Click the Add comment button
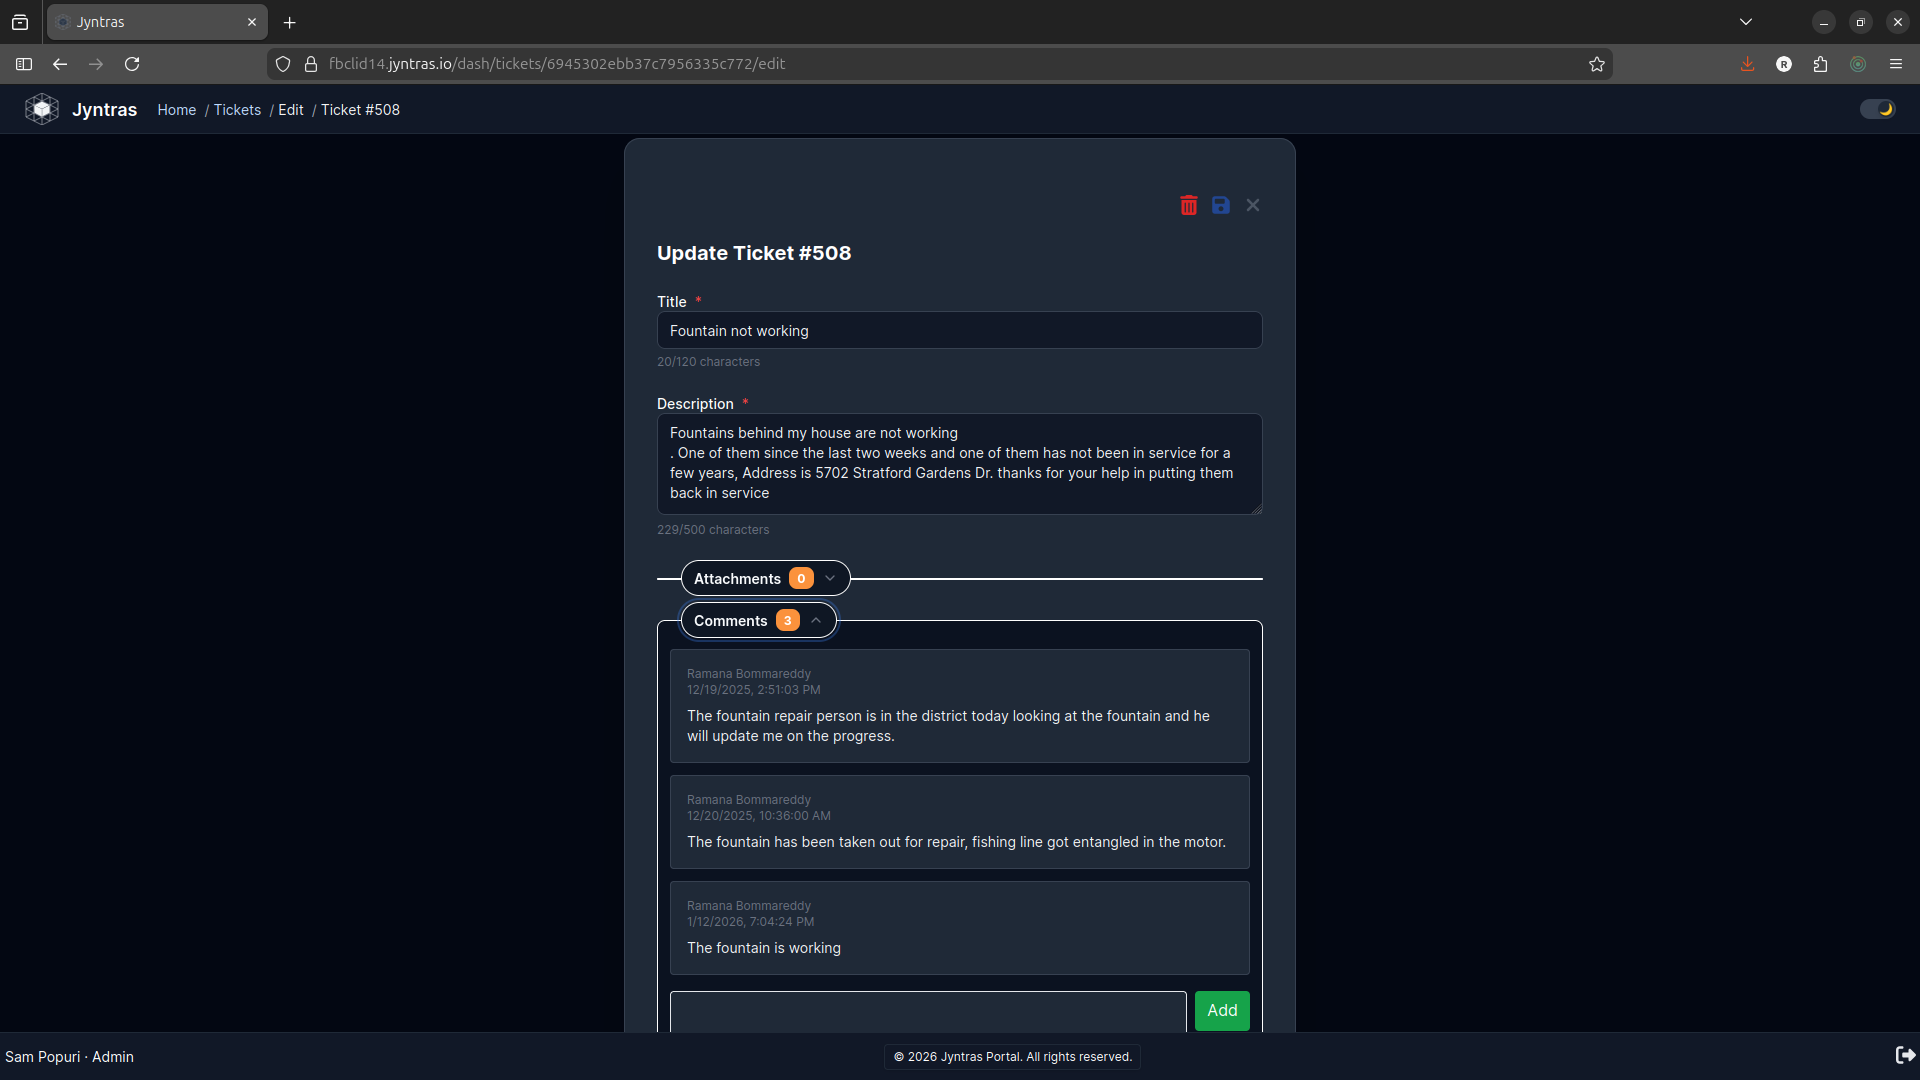Viewport: 1920px width, 1080px height. pyautogui.click(x=1221, y=1010)
